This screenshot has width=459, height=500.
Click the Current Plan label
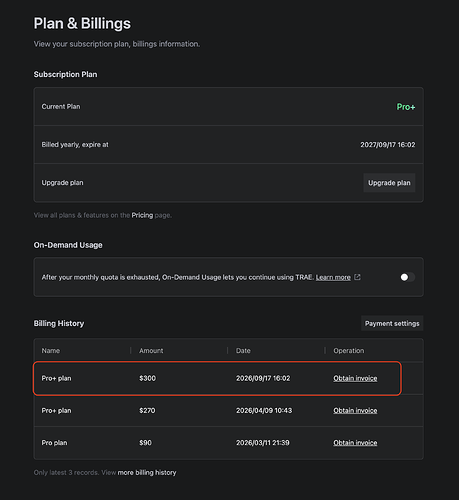61,107
